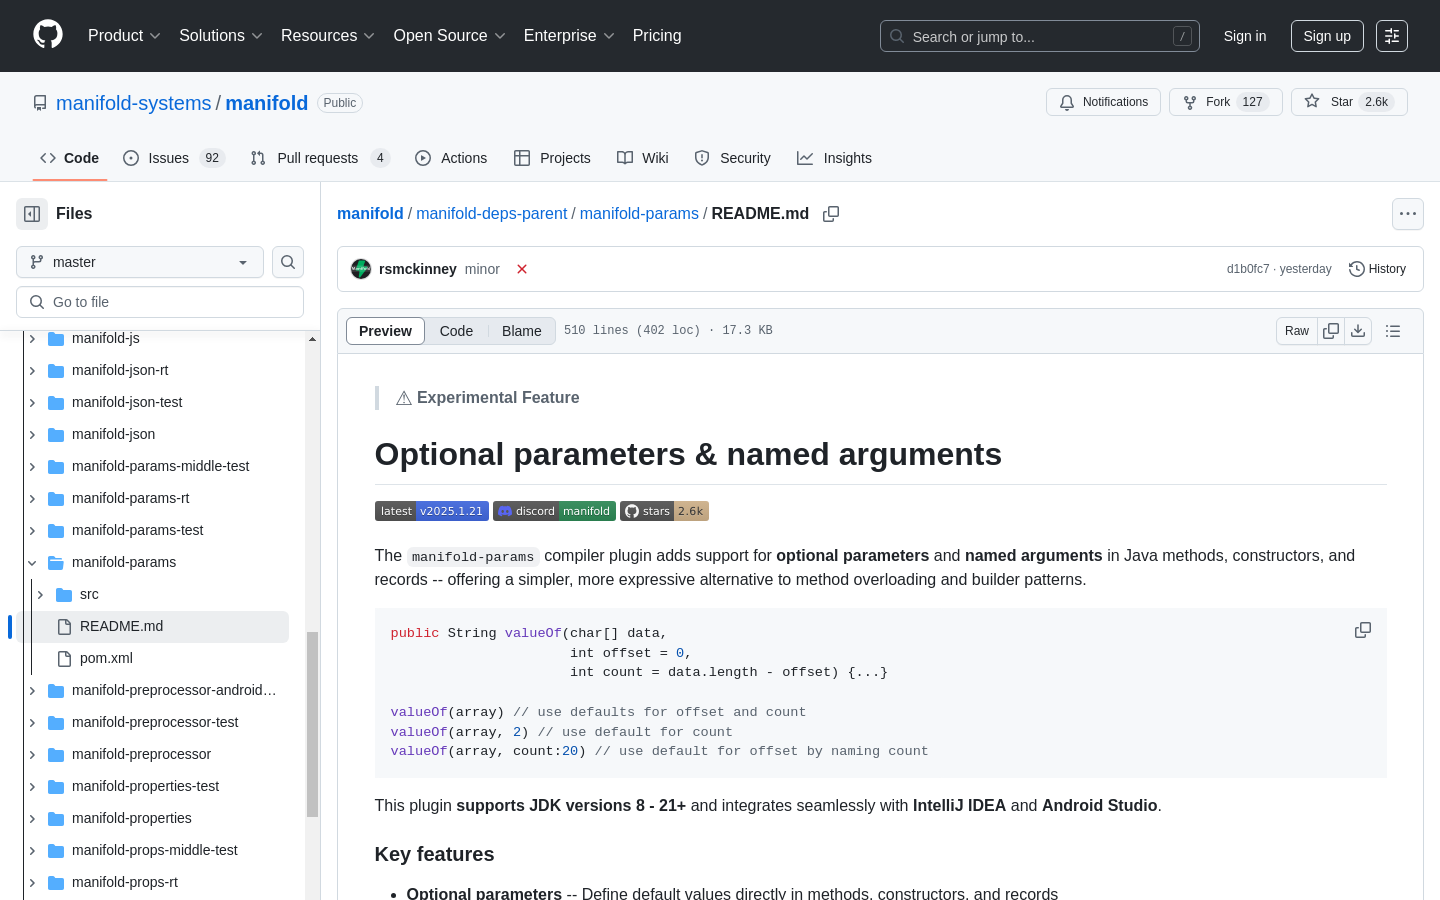Expand the Resources menu
Viewport: 1440px width, 900px height.
(x=328, y=36)
